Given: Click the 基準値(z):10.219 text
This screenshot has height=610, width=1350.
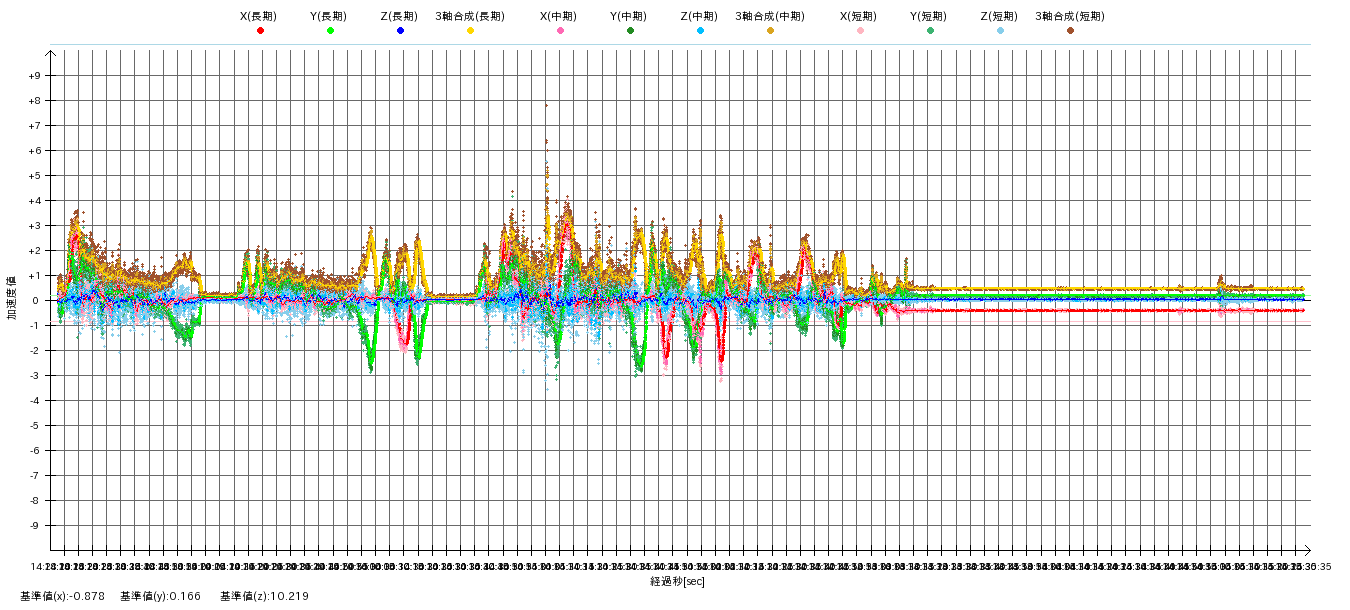Looking at the screenshot, I should 265,597.
